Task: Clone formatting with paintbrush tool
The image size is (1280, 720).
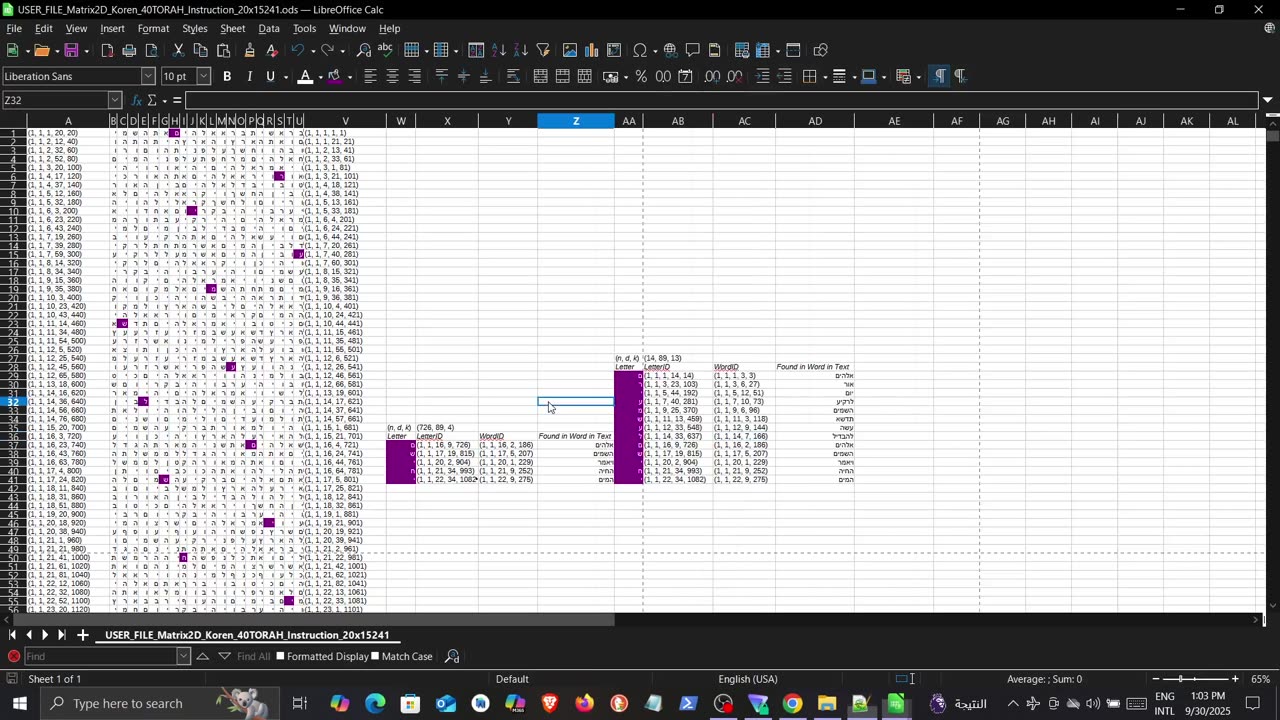Action: click(250, 50)
